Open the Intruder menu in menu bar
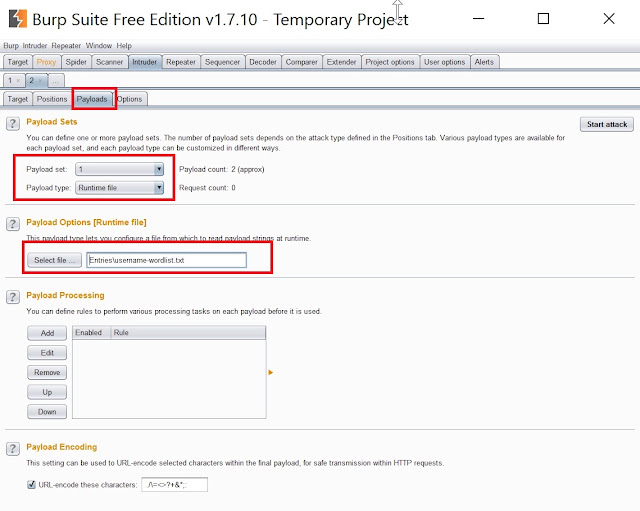Viewport: 640px width, 511px height. click(x=35, y=46)
